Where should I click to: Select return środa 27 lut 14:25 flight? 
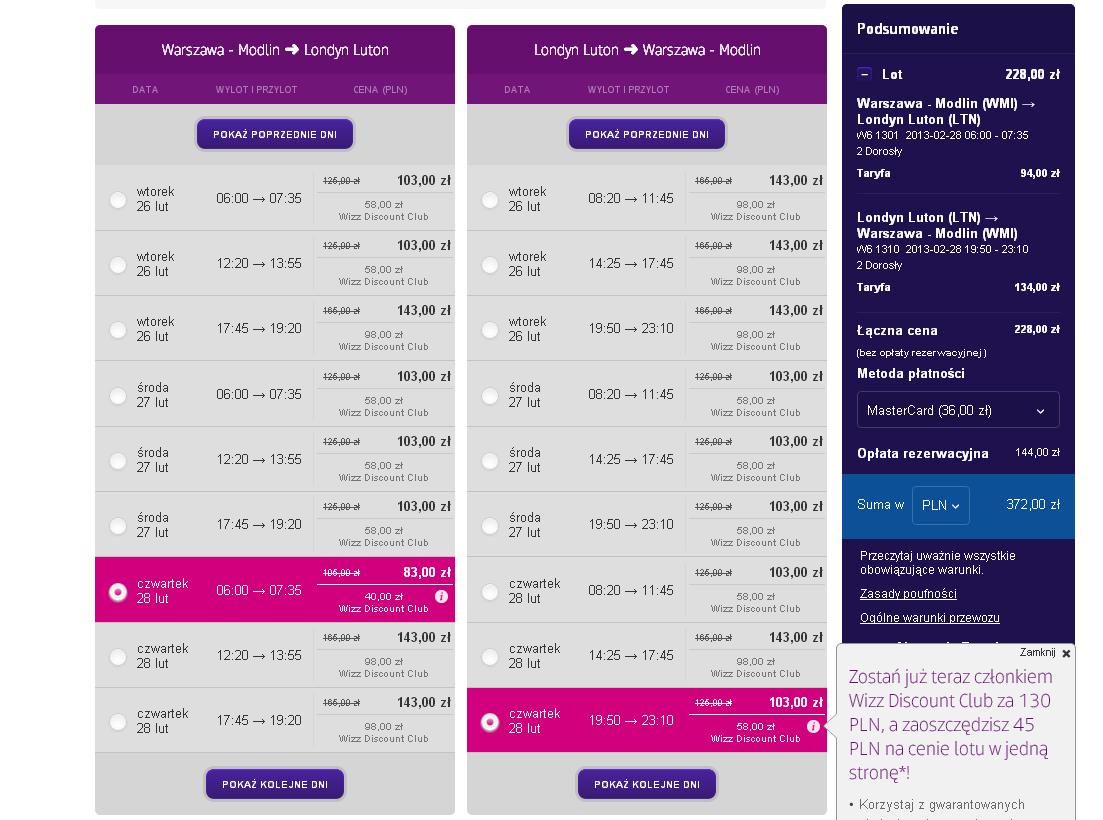pos(490,461)
